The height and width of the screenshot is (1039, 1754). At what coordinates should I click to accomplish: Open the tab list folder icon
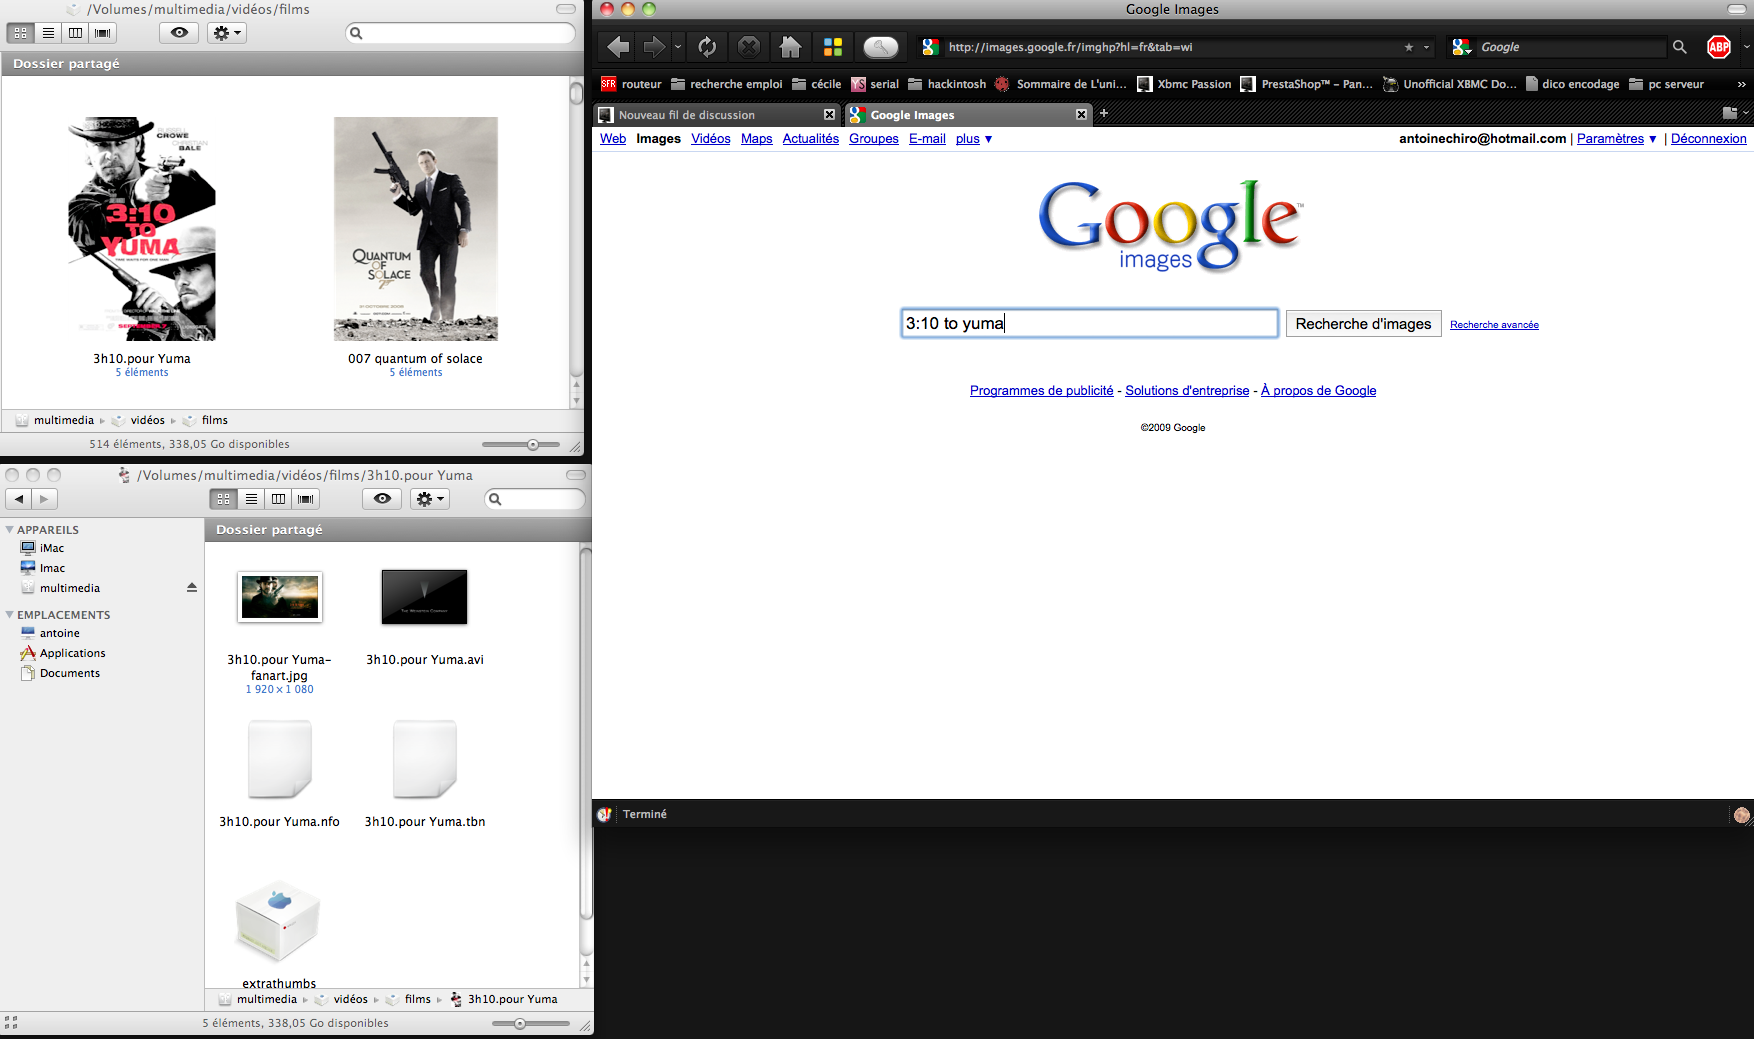pos(1730,113)
